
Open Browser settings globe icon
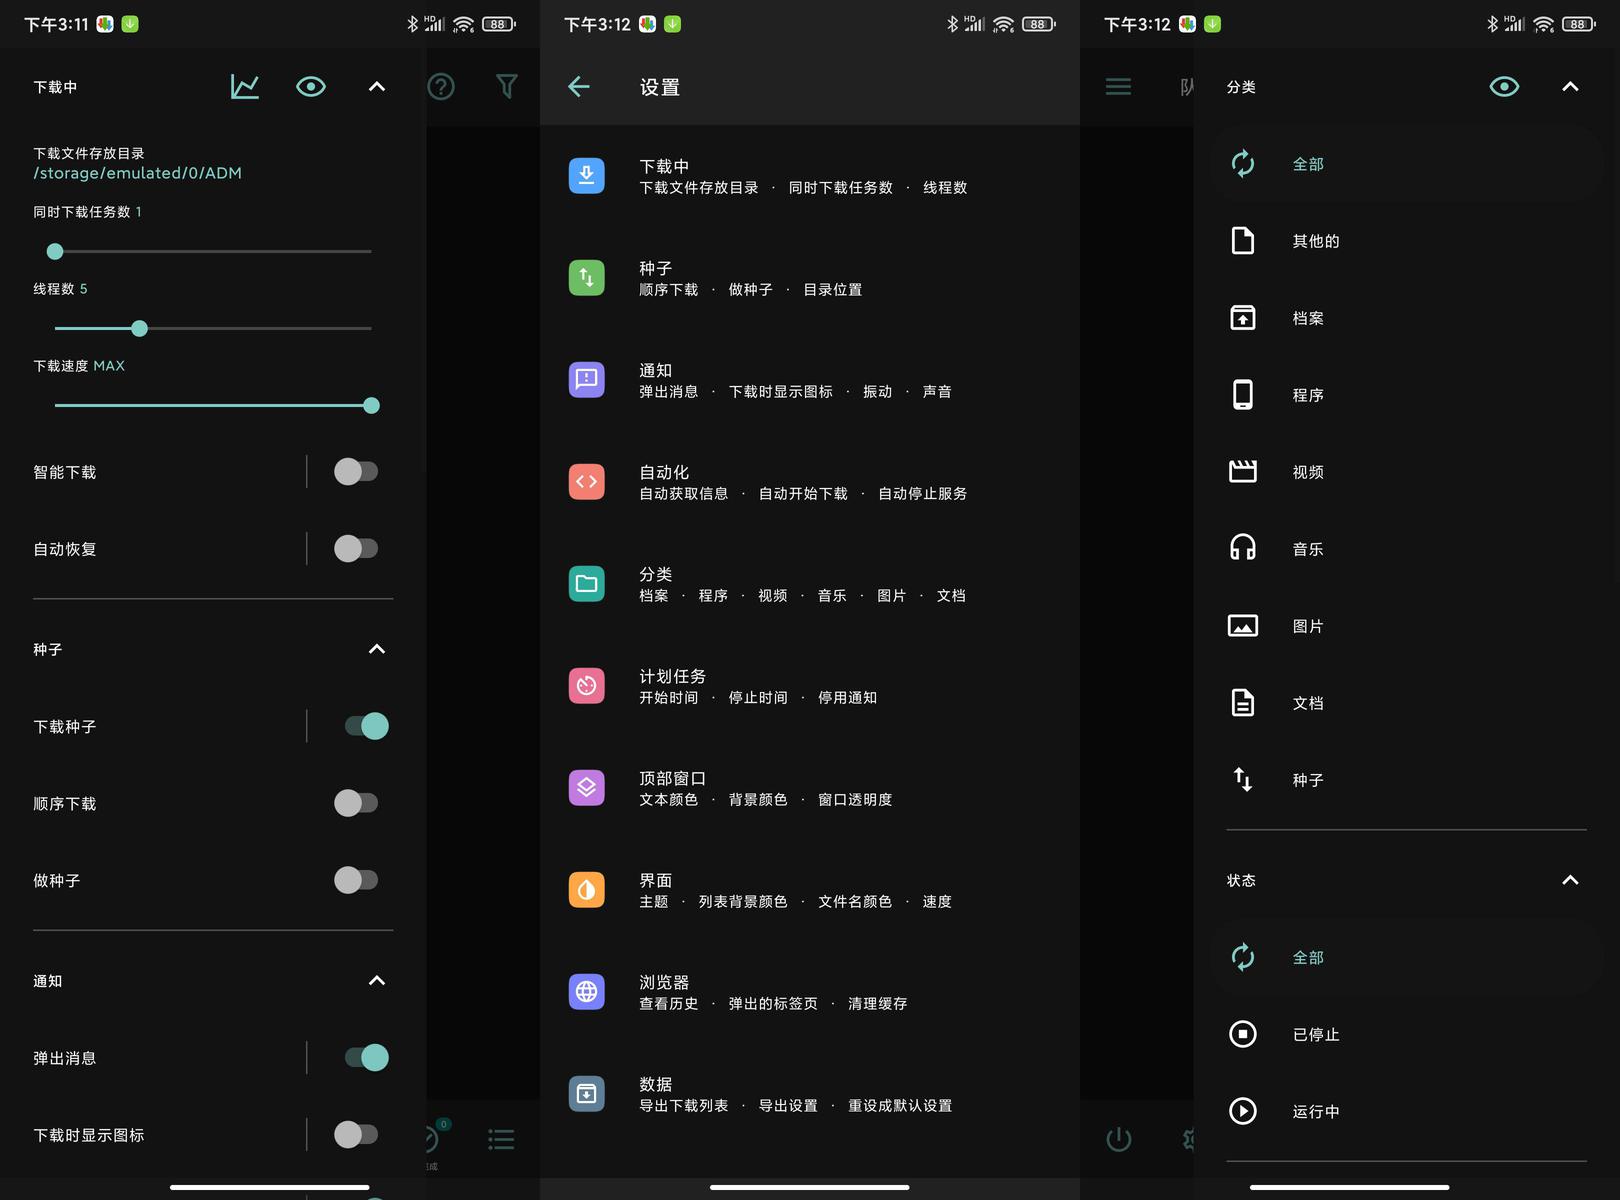[x=586, y=991]
